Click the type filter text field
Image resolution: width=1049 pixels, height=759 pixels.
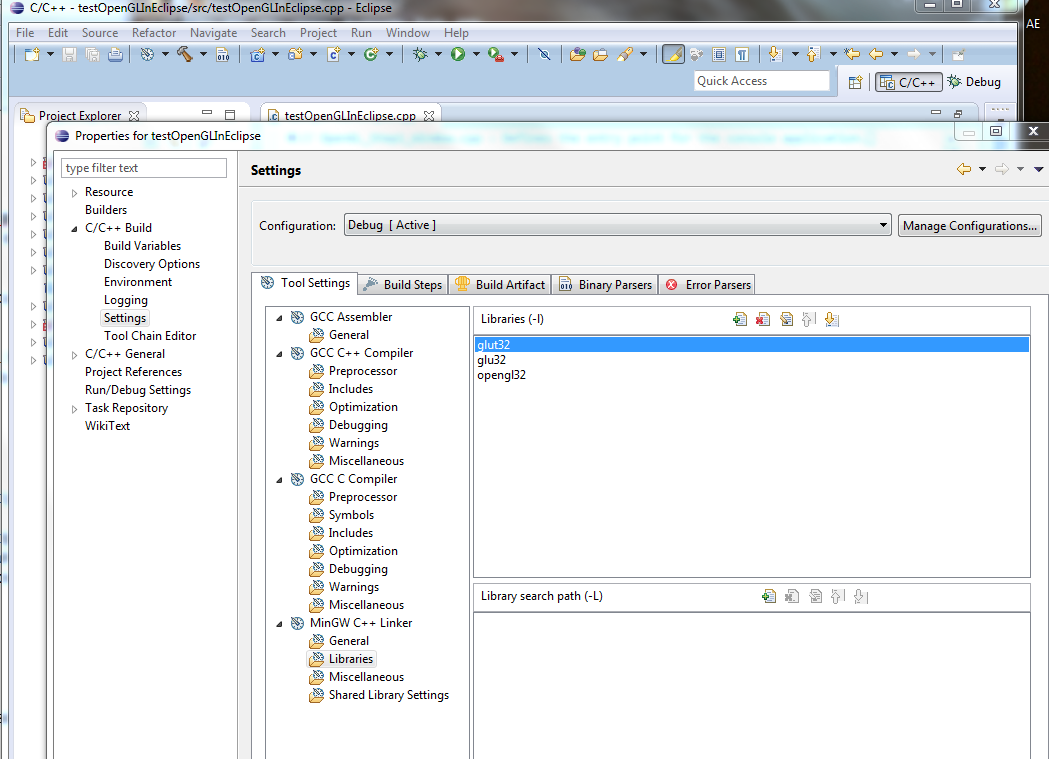[x=144, y=168]
